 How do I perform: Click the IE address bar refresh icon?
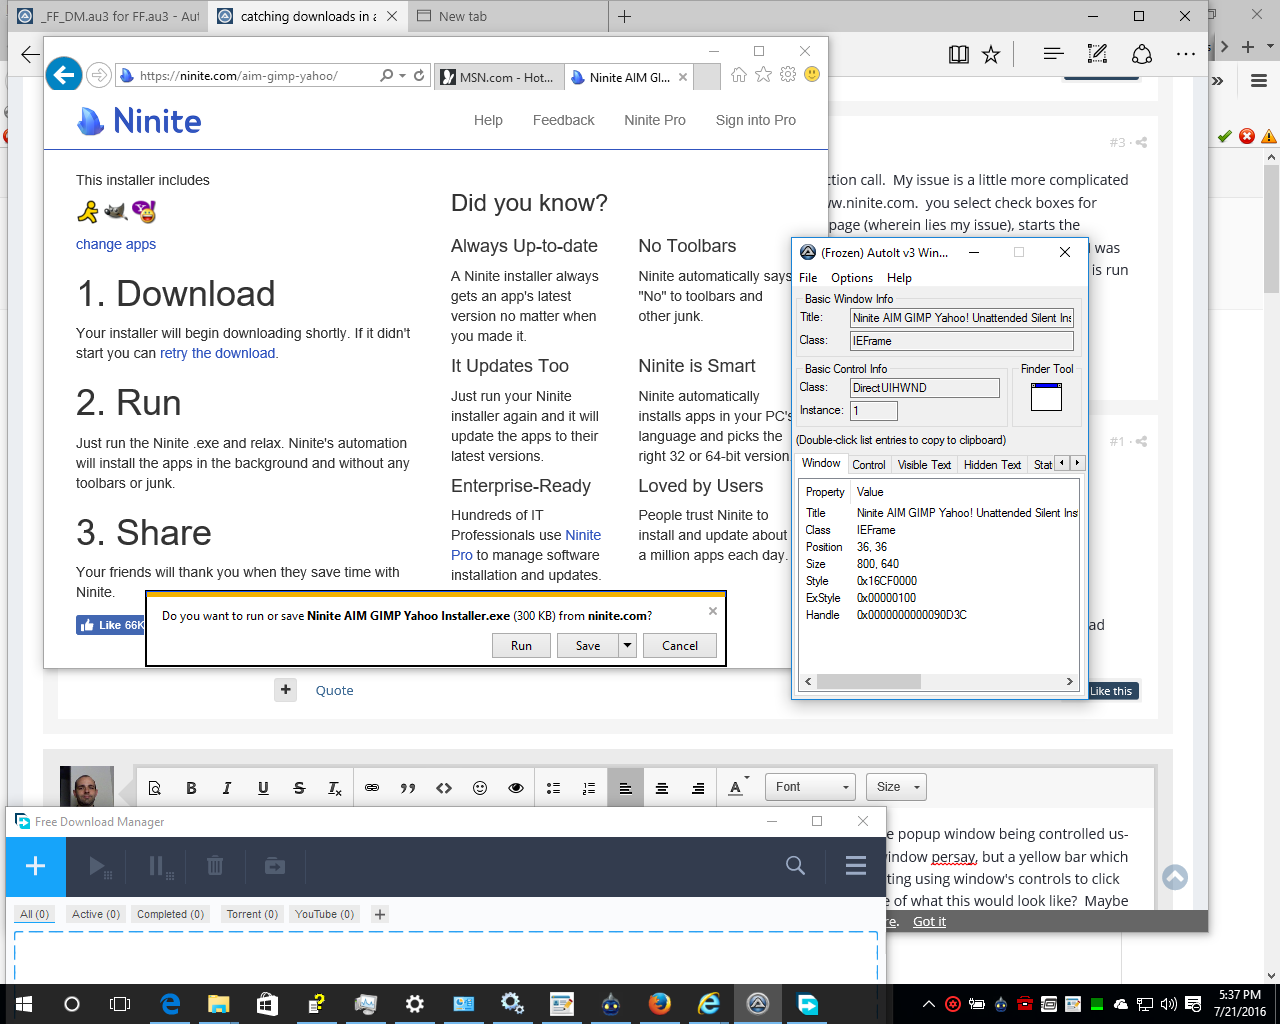point(419,75)
